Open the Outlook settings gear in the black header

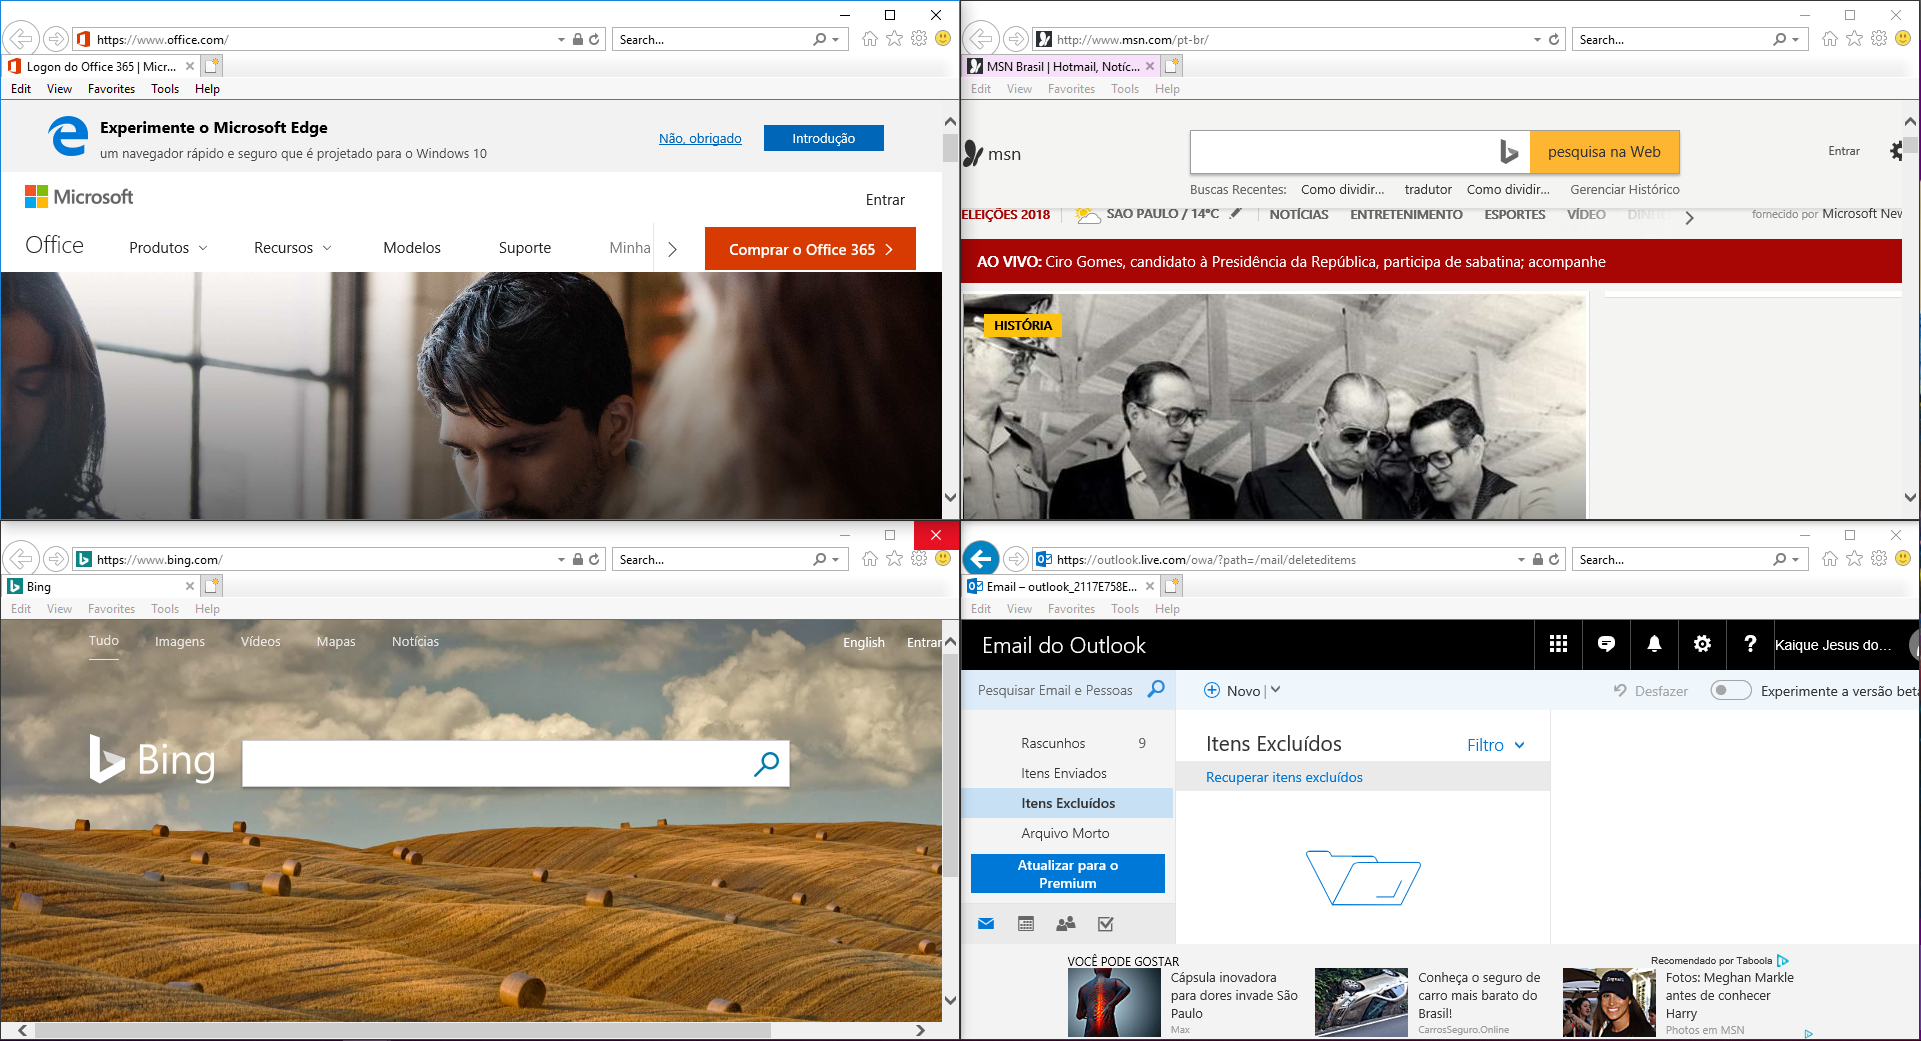(x=1702, y=644)
